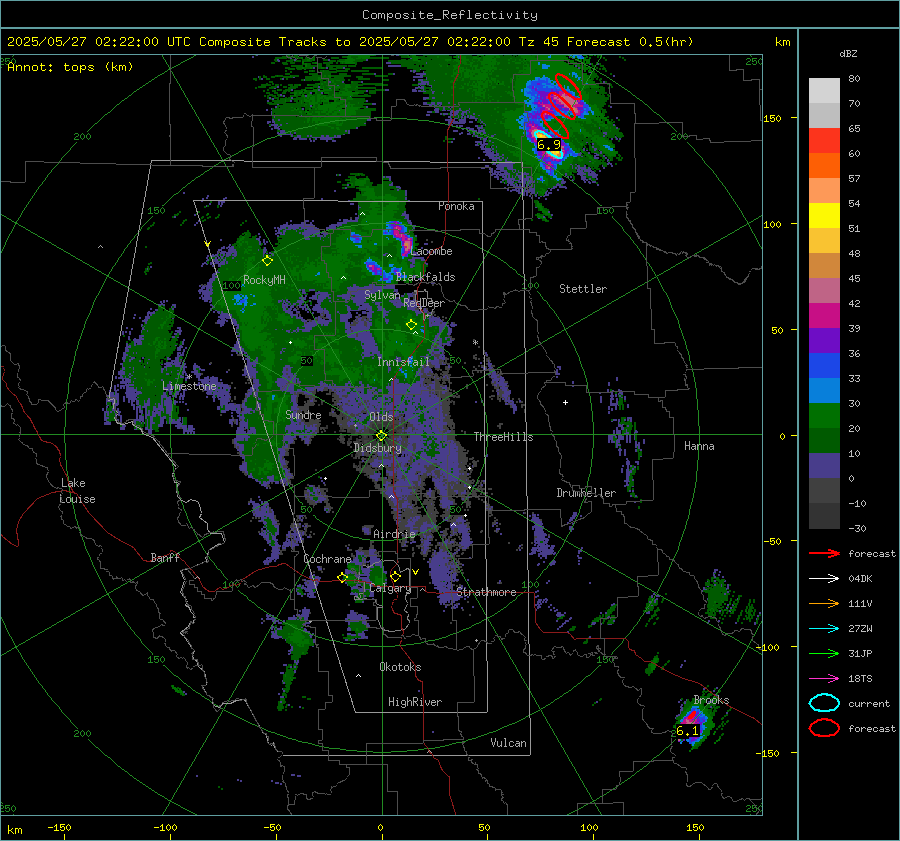Click the purple 36 dBZ color swatch
The image size is (900, 841).
tap(824, 341)
